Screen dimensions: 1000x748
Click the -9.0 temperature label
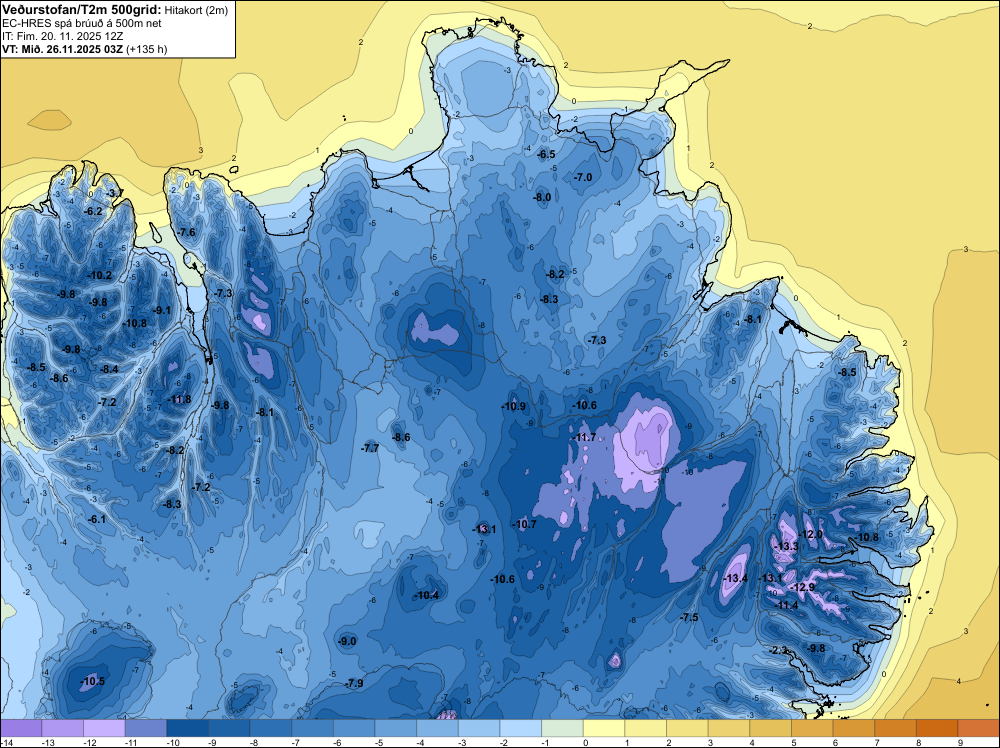tap(347, 642)
